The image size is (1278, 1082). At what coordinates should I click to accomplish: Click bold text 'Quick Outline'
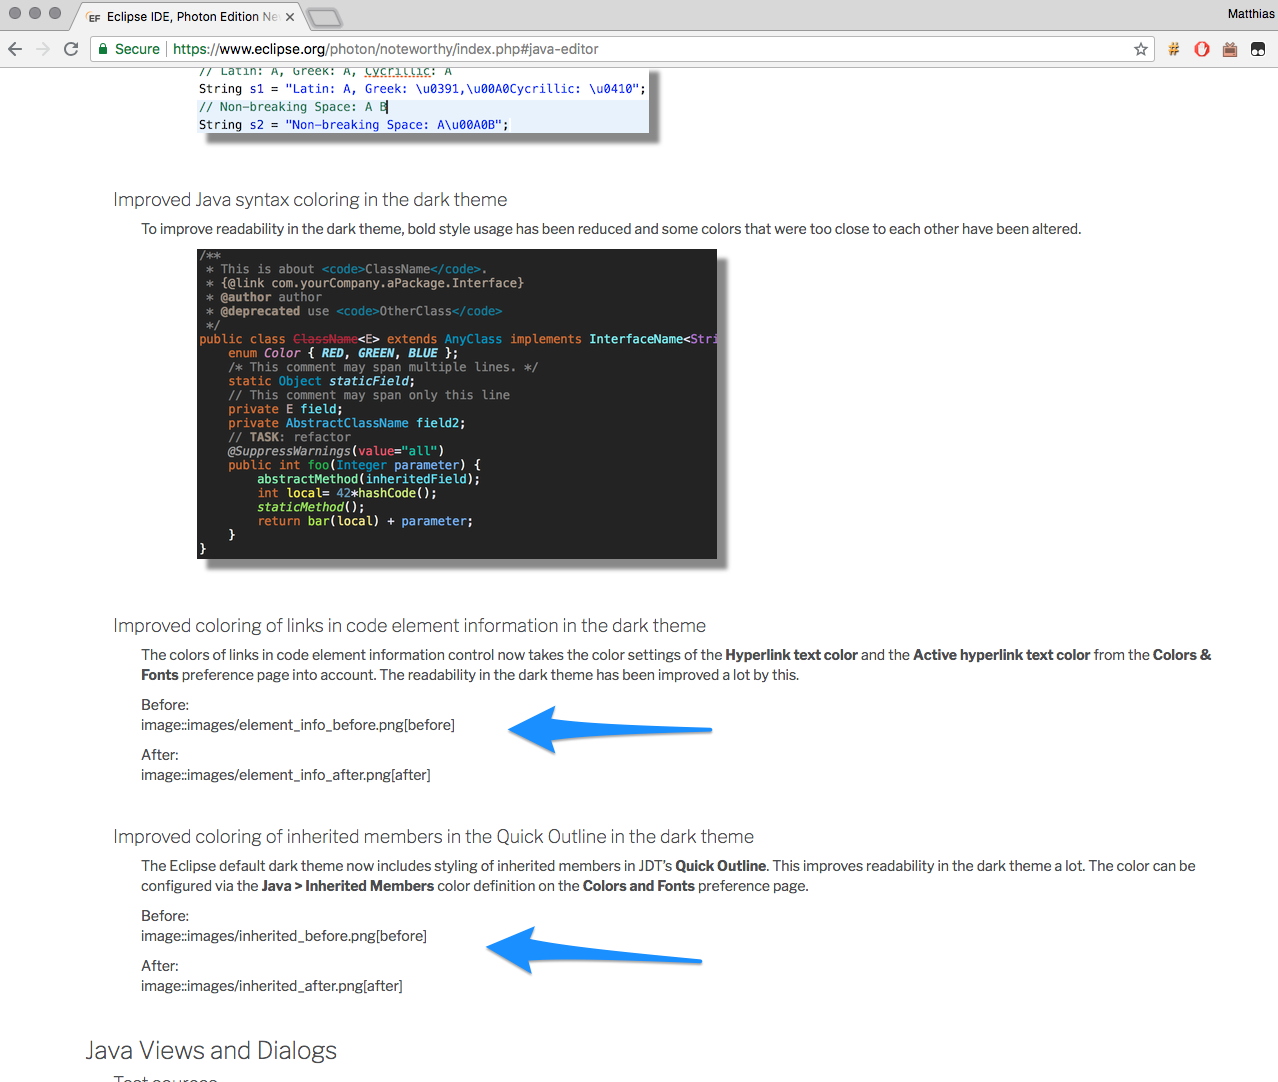(721, 866)
